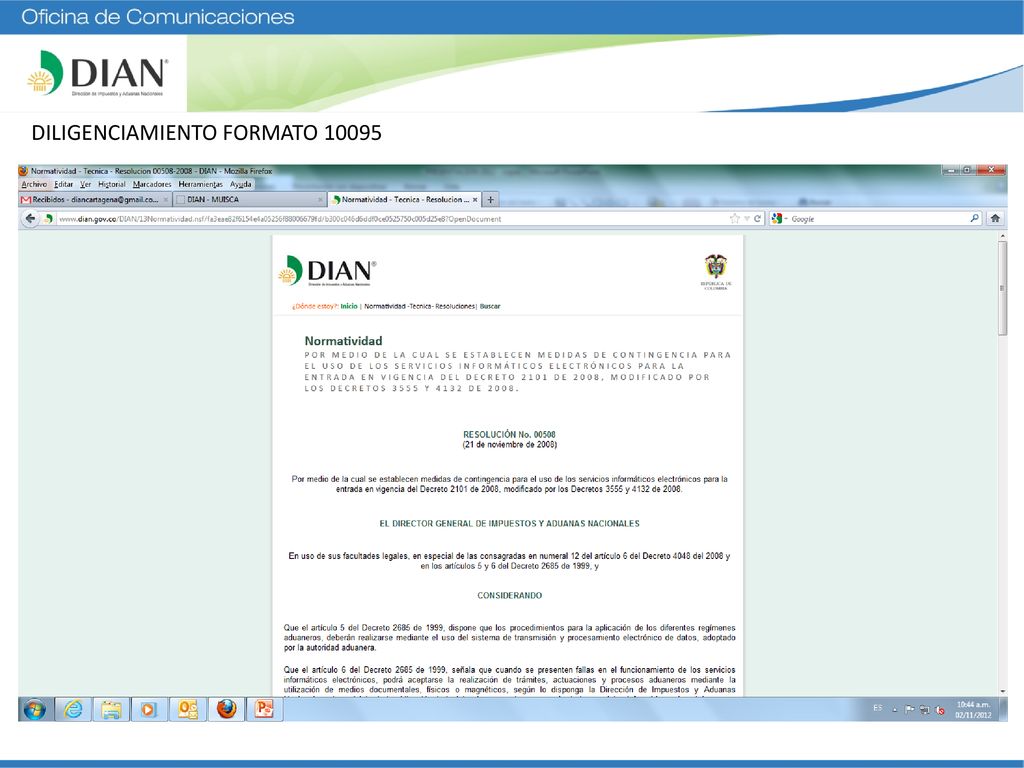The height and width of the screenshot is (768, 1024).
Task: Switch to PowerPoint in the taskbar
Action: (x=264, y=709)
